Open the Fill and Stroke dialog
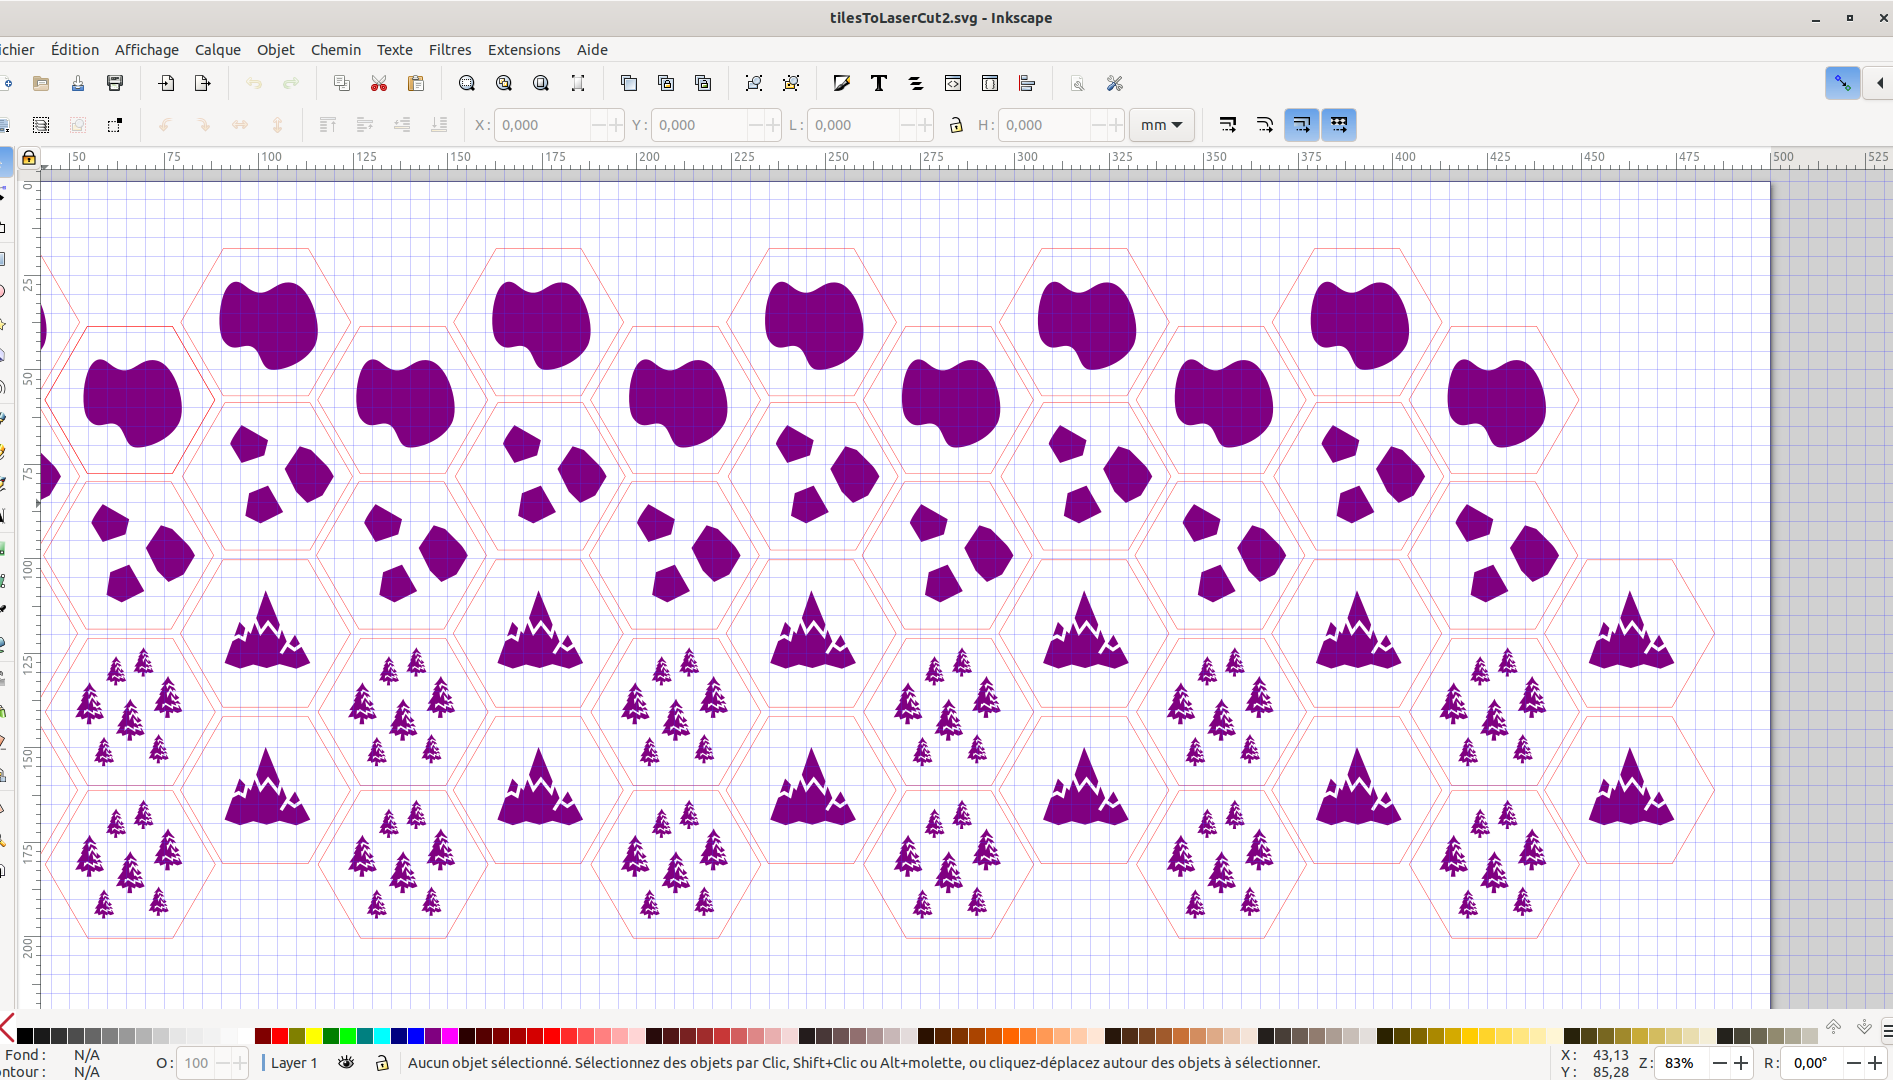 click(842, 83)
